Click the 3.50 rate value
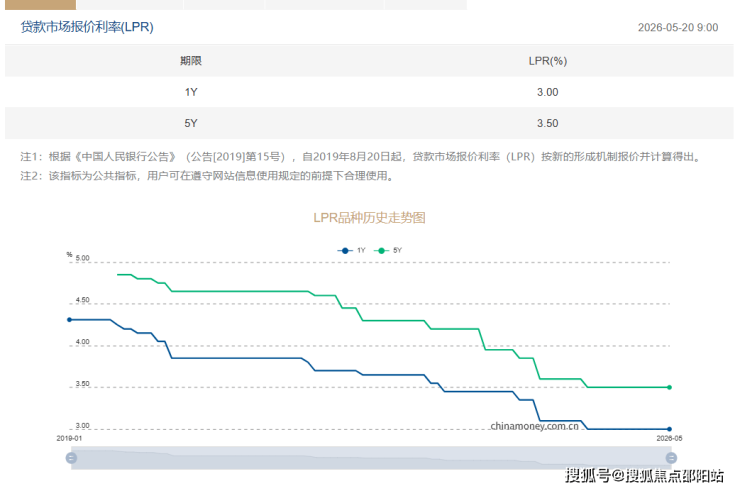Viewport: 740px width, 491px height. (547, 123)
